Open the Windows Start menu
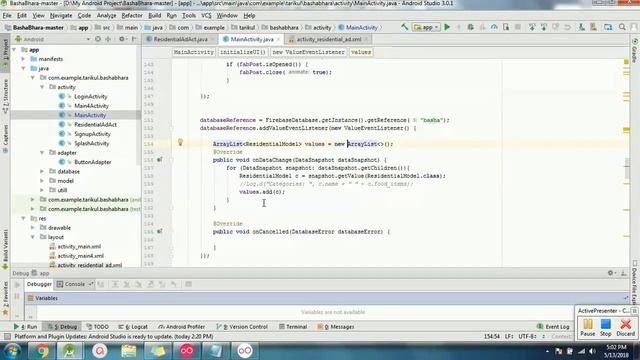 pos(11,351)
